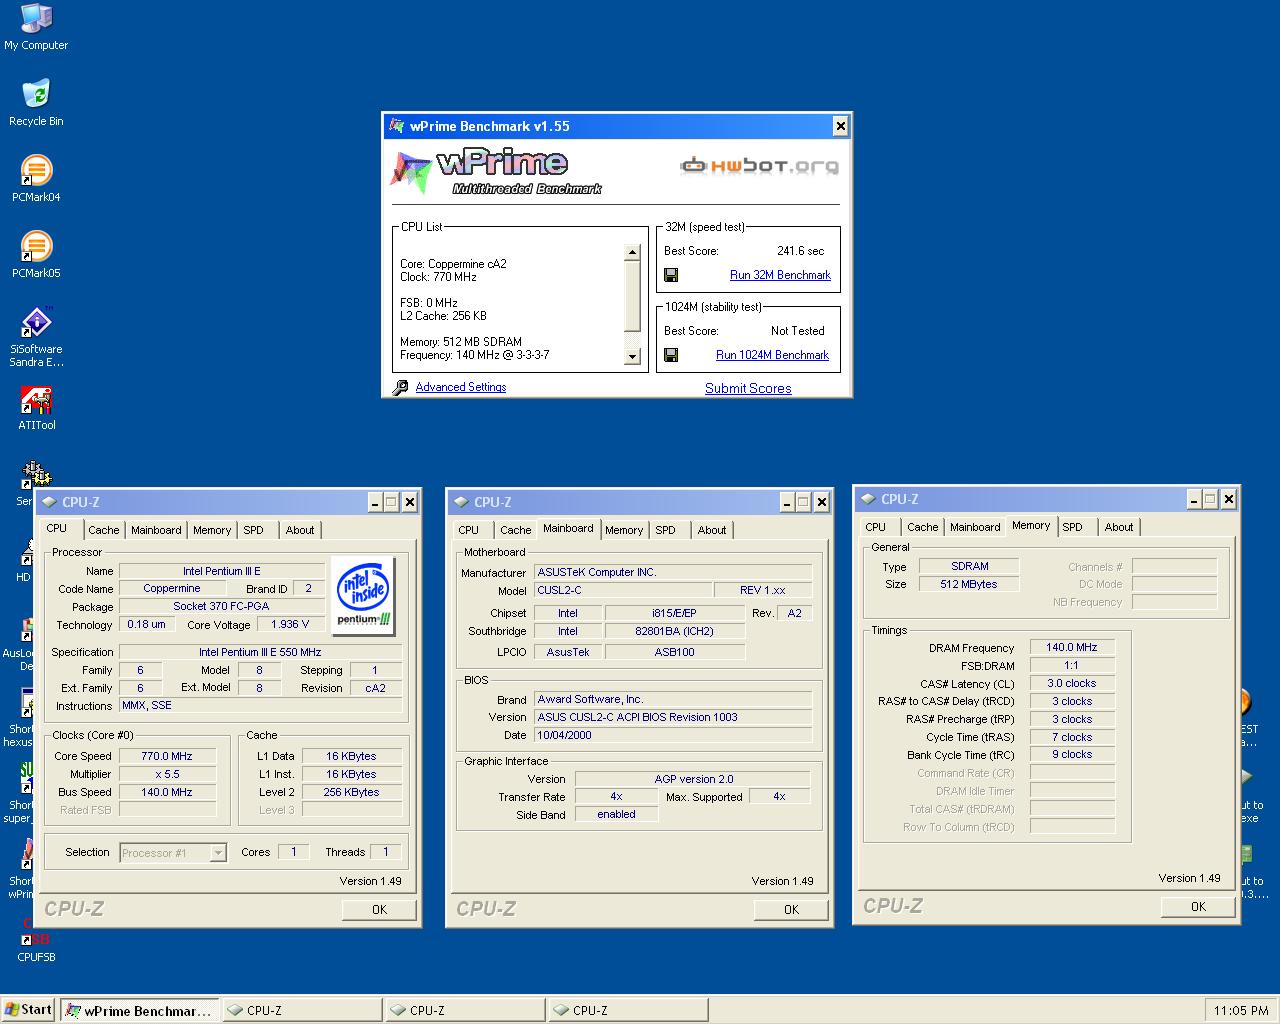Activate third CPU-Z taskbar button
Screen dimensions: 1280x1024
tap(628, 1010)
